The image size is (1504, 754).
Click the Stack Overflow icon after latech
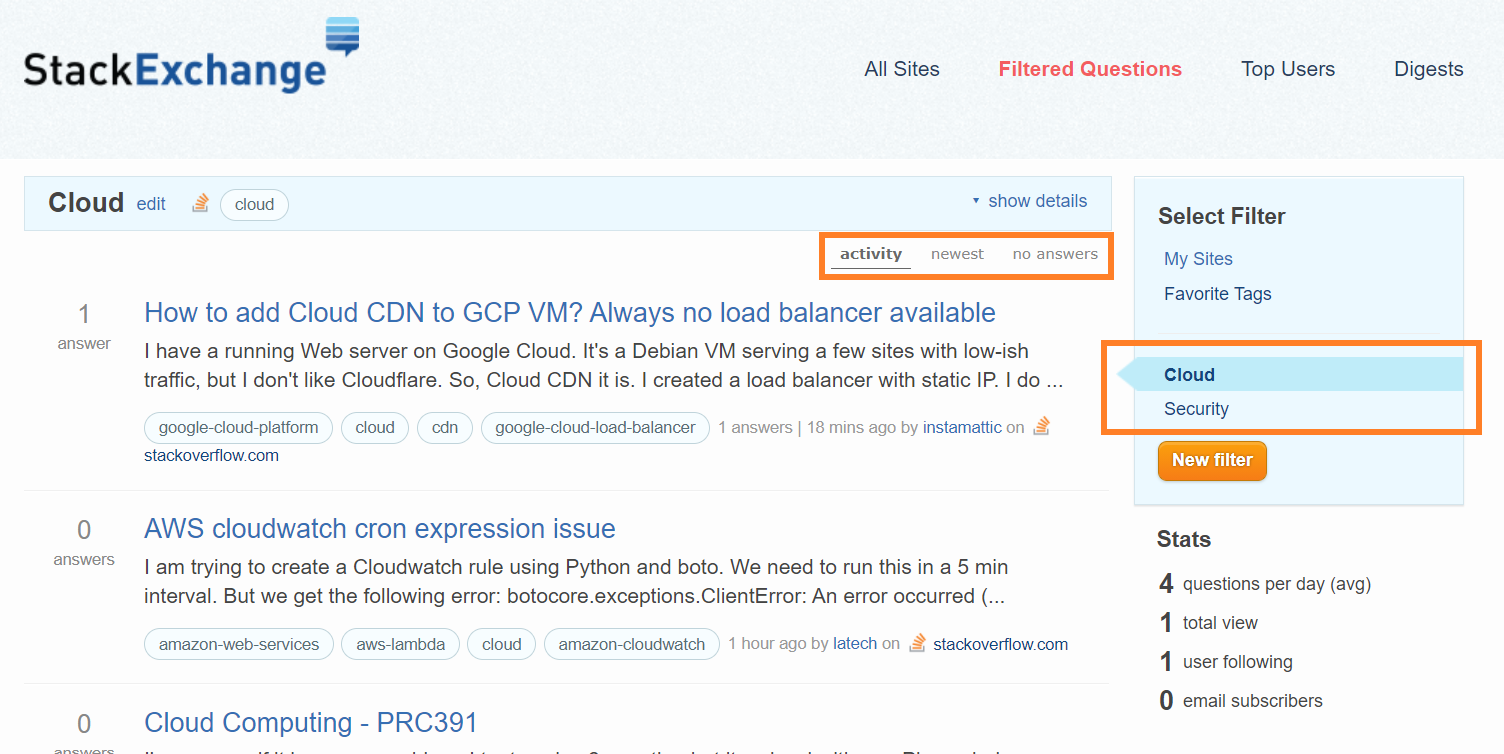pyautogui.click(x=917, y=644)
